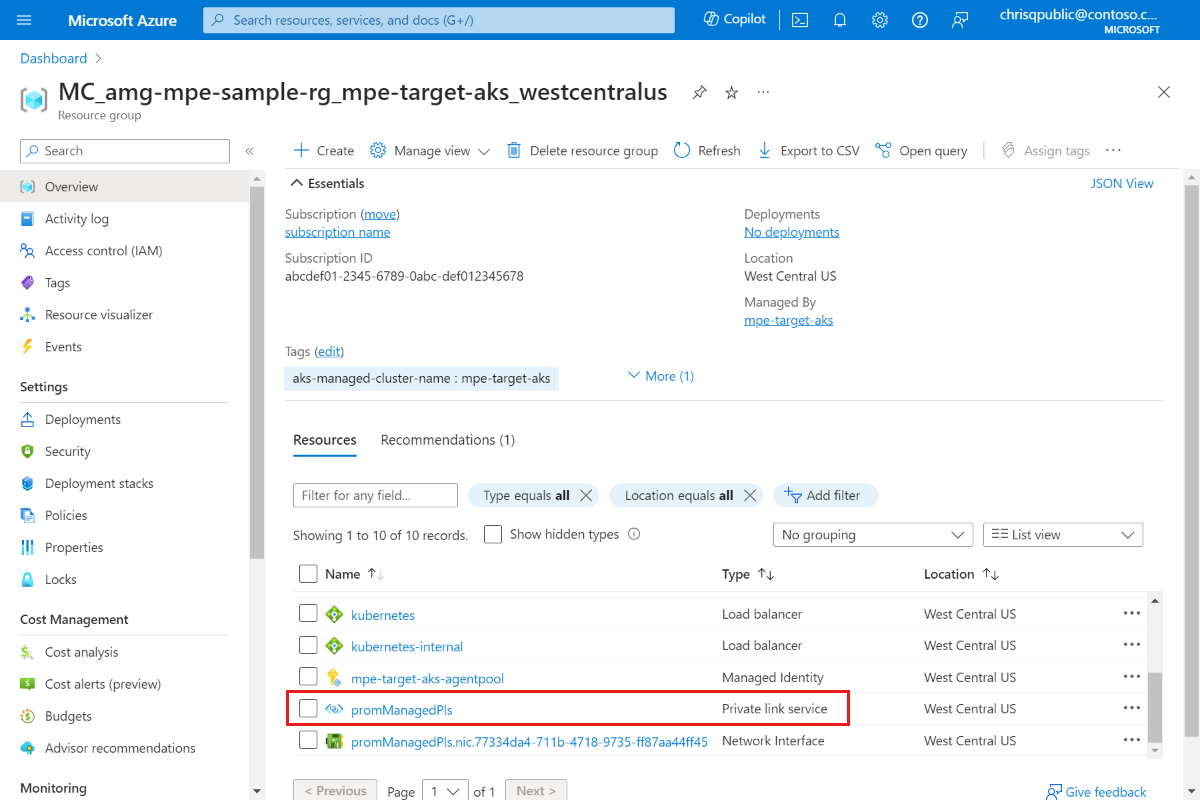
Task: Open toolbar overflow ellipsis after Assign tags
Action: [x=1113, y=151]
